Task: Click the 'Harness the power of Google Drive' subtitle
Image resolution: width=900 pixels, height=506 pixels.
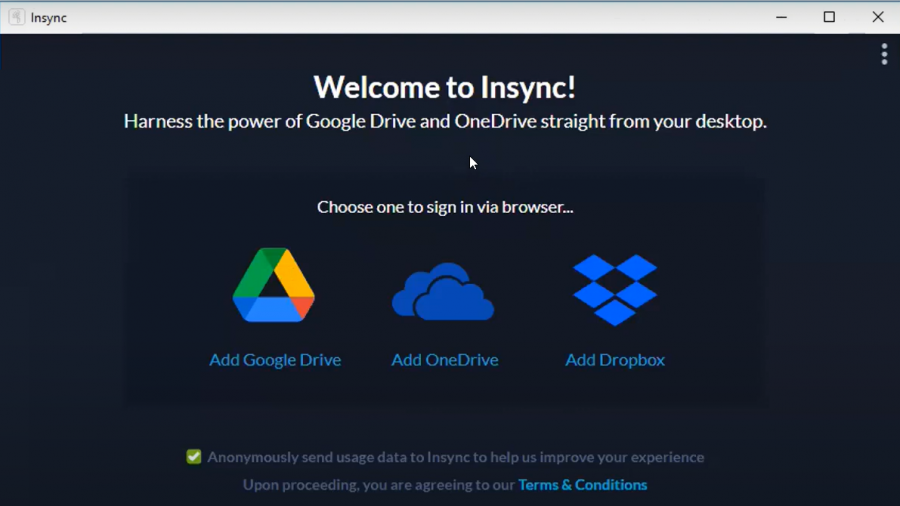Action: pyautogui.click(x=445, y=121)
